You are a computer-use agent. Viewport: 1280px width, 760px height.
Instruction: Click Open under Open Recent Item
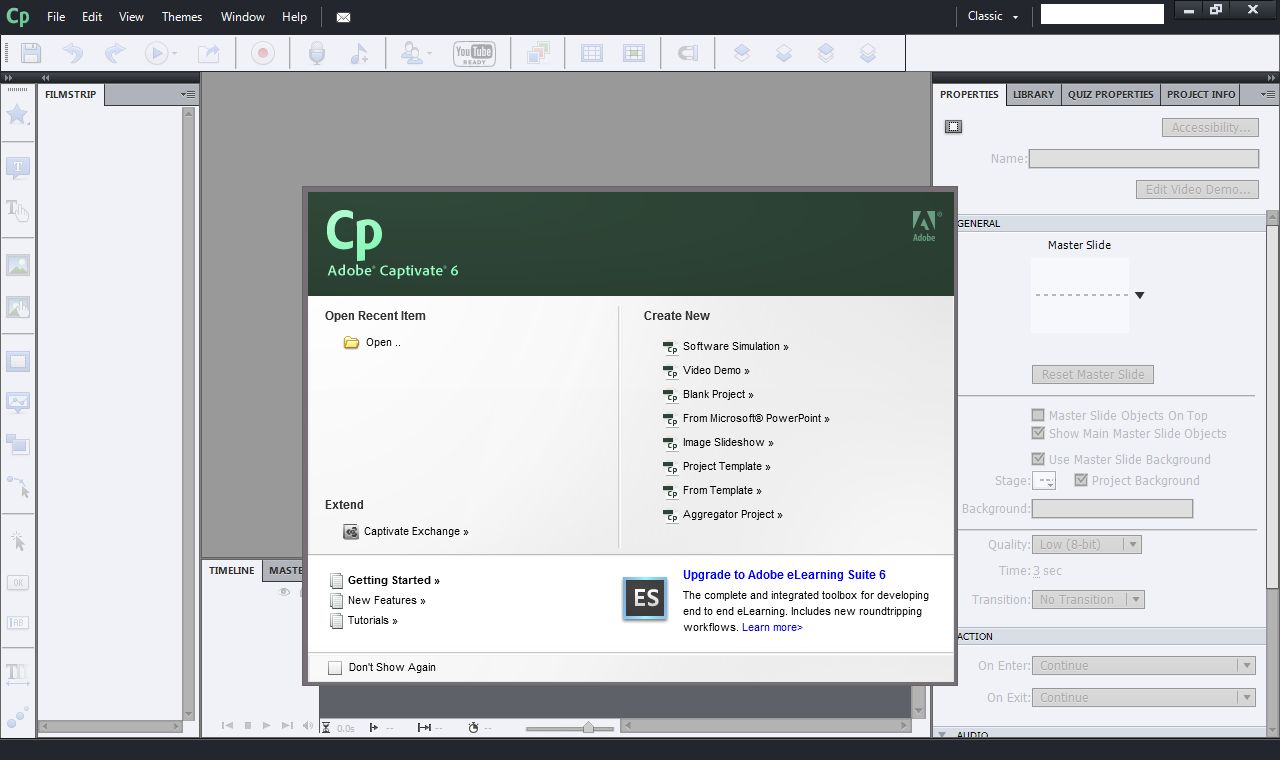pos(383,342)
